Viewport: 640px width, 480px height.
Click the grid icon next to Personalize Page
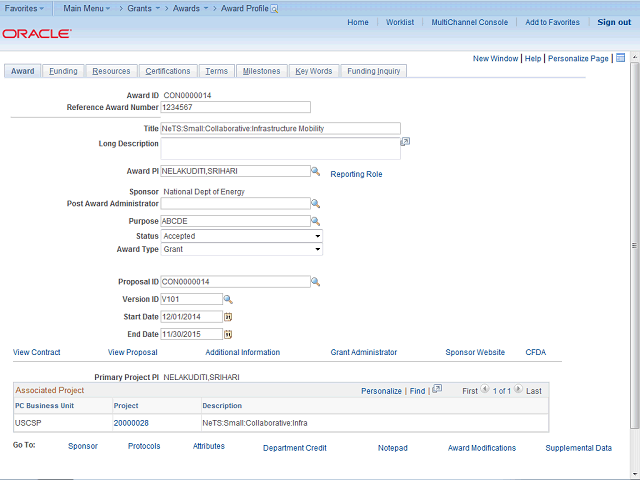tap(620, 58)
